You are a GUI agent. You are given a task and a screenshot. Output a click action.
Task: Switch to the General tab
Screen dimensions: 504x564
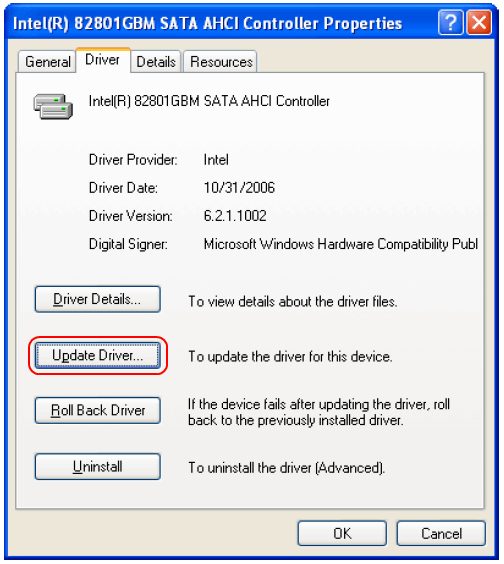coord(47,62)
